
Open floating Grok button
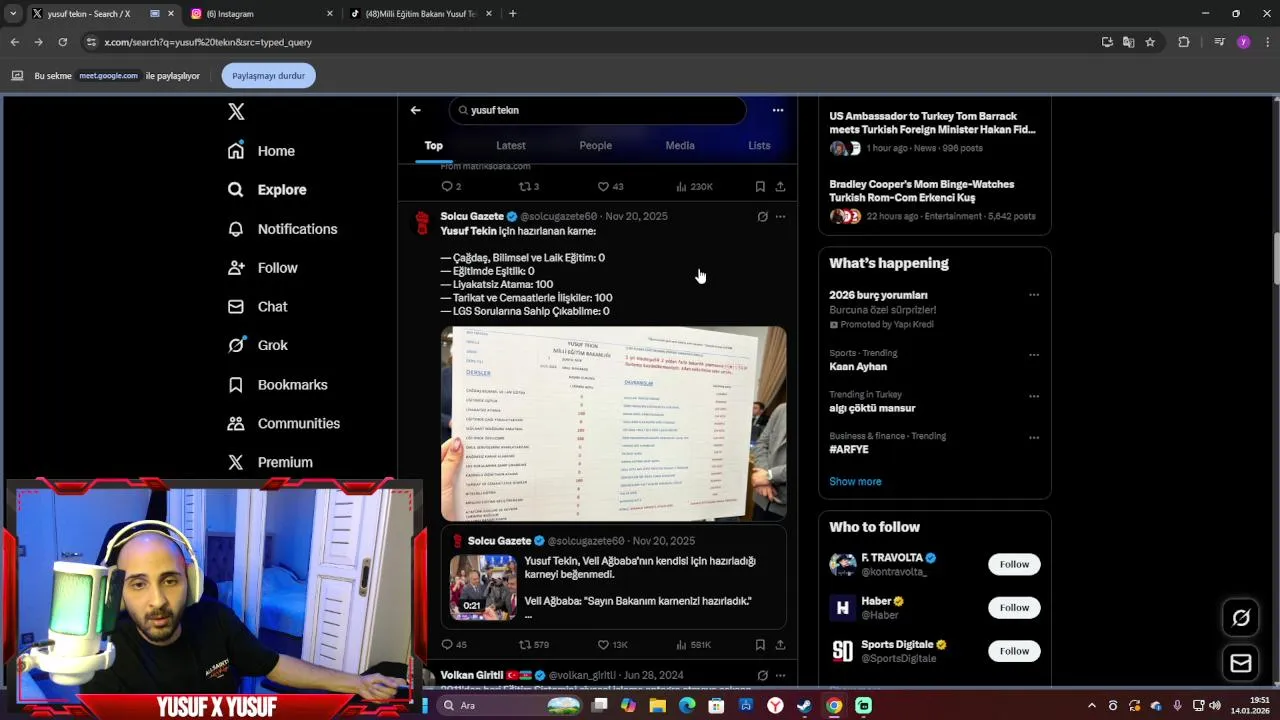click(1241, 618)
